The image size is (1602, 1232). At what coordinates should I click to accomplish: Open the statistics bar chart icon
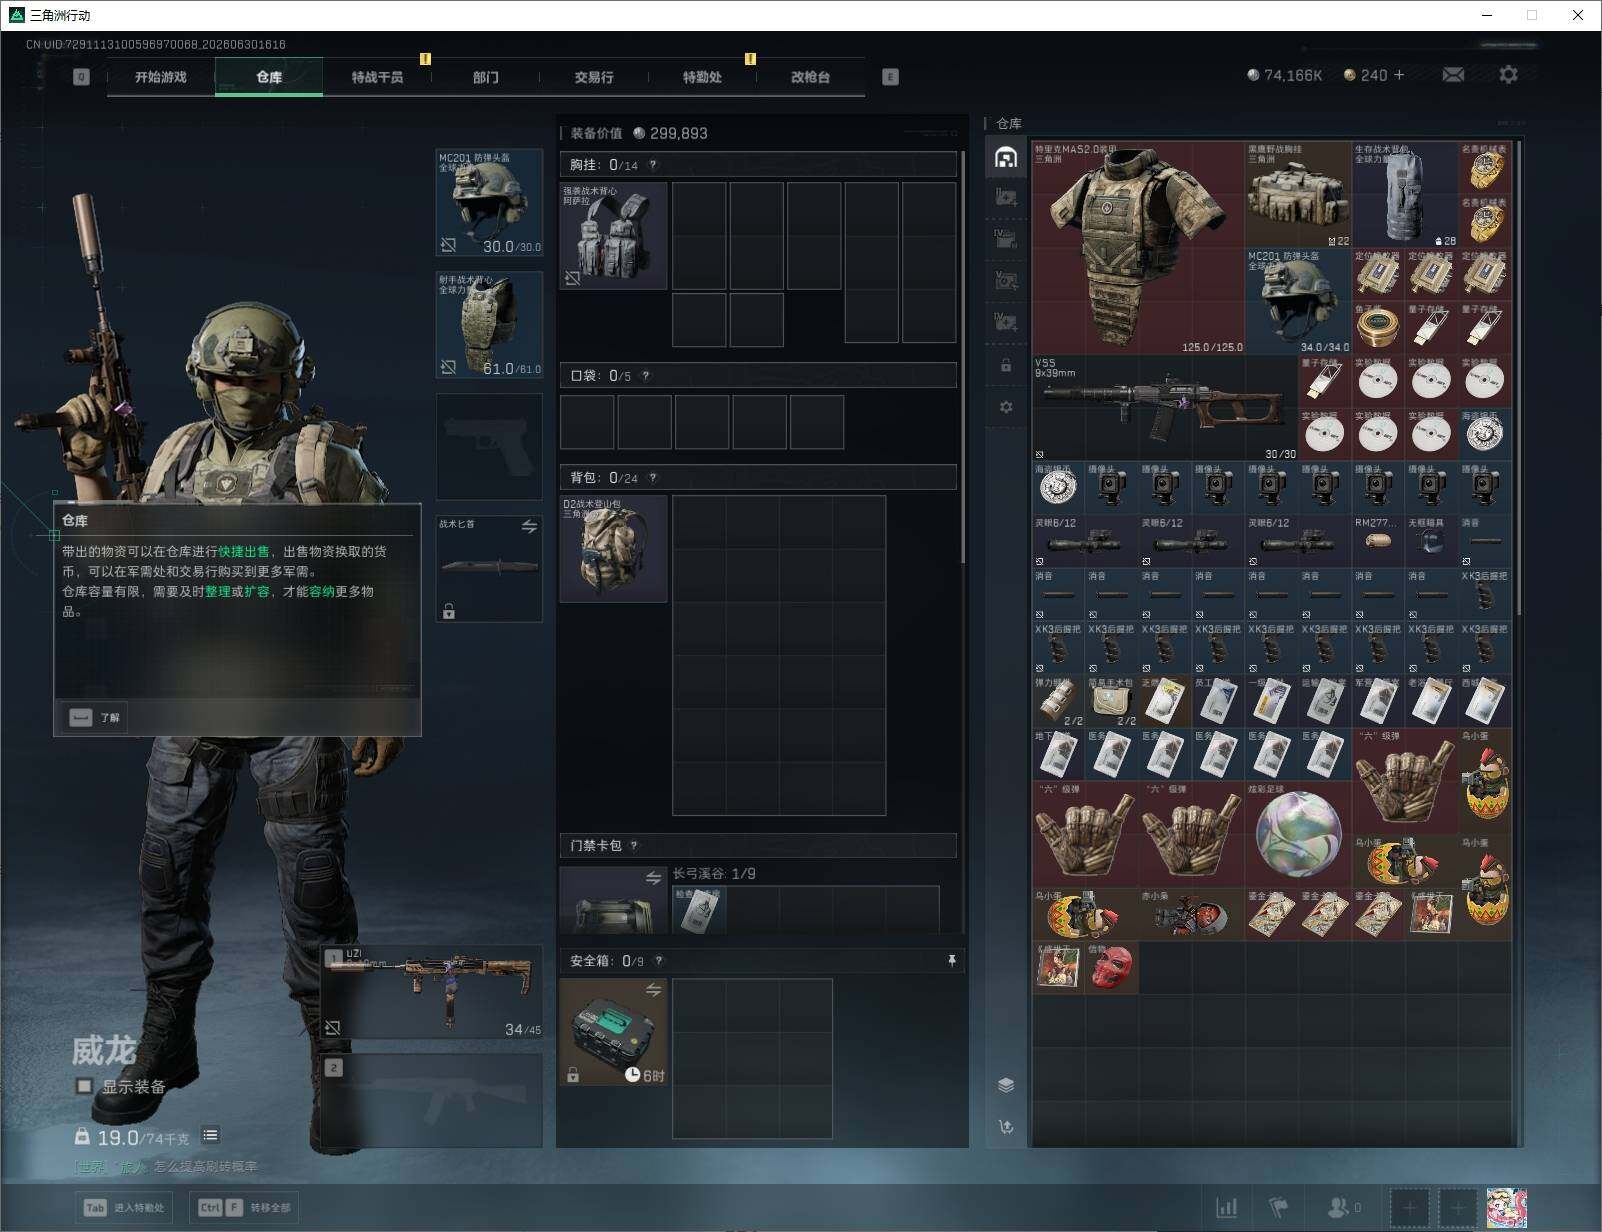point(1226,1208)
